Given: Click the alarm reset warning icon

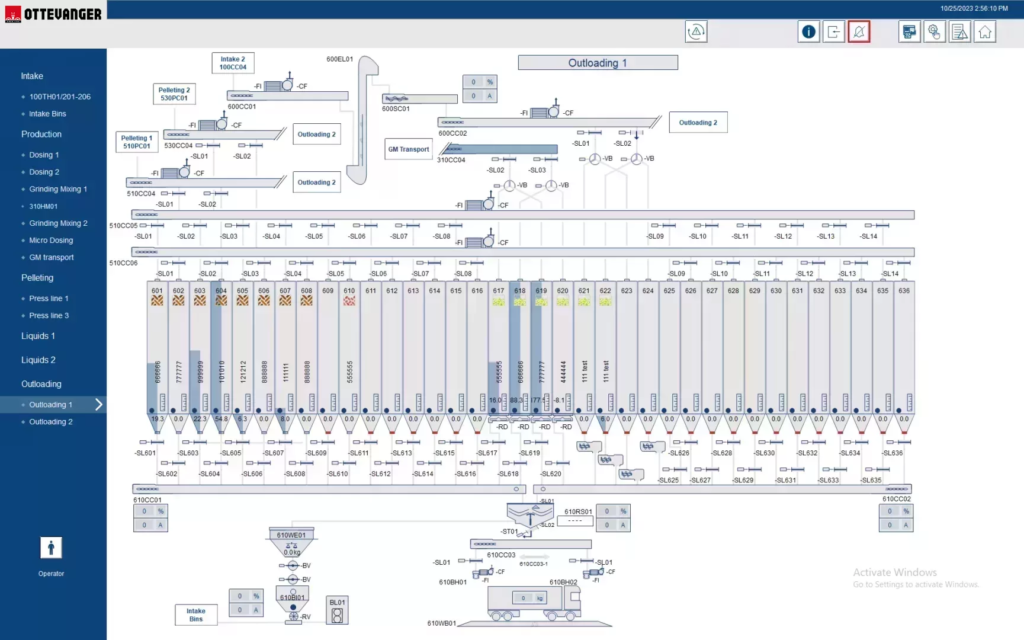Looking at the screenshot, I should [x=697, y=32].
